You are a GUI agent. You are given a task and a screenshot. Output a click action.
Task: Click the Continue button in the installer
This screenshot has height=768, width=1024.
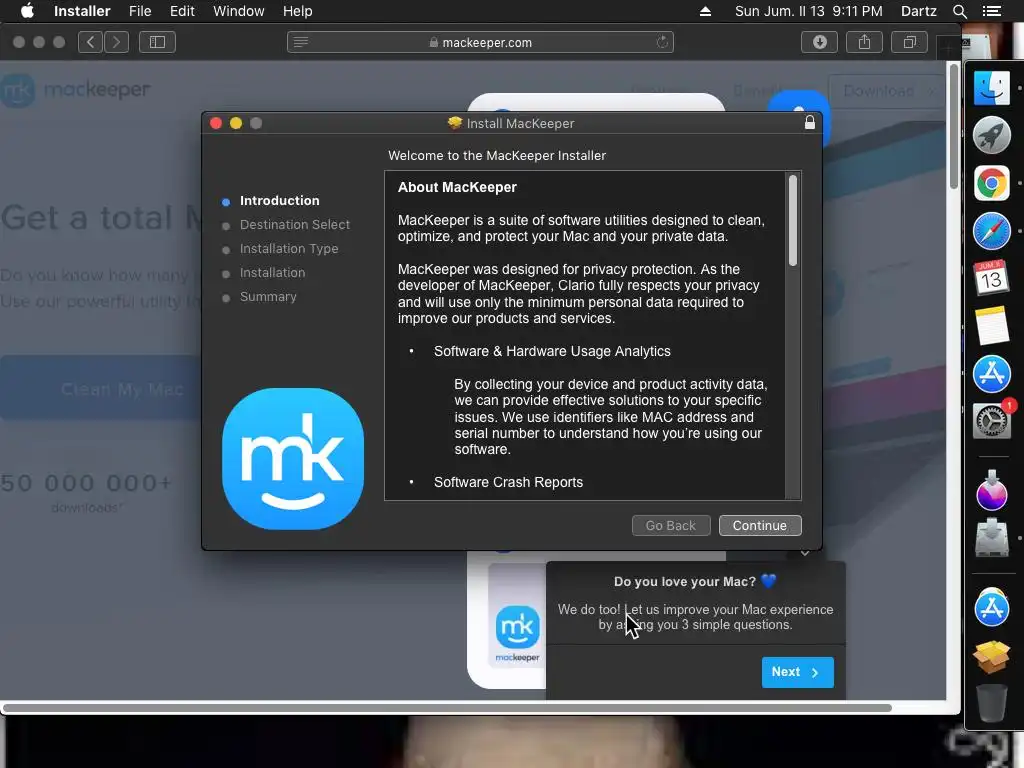(x=760, y=525)
